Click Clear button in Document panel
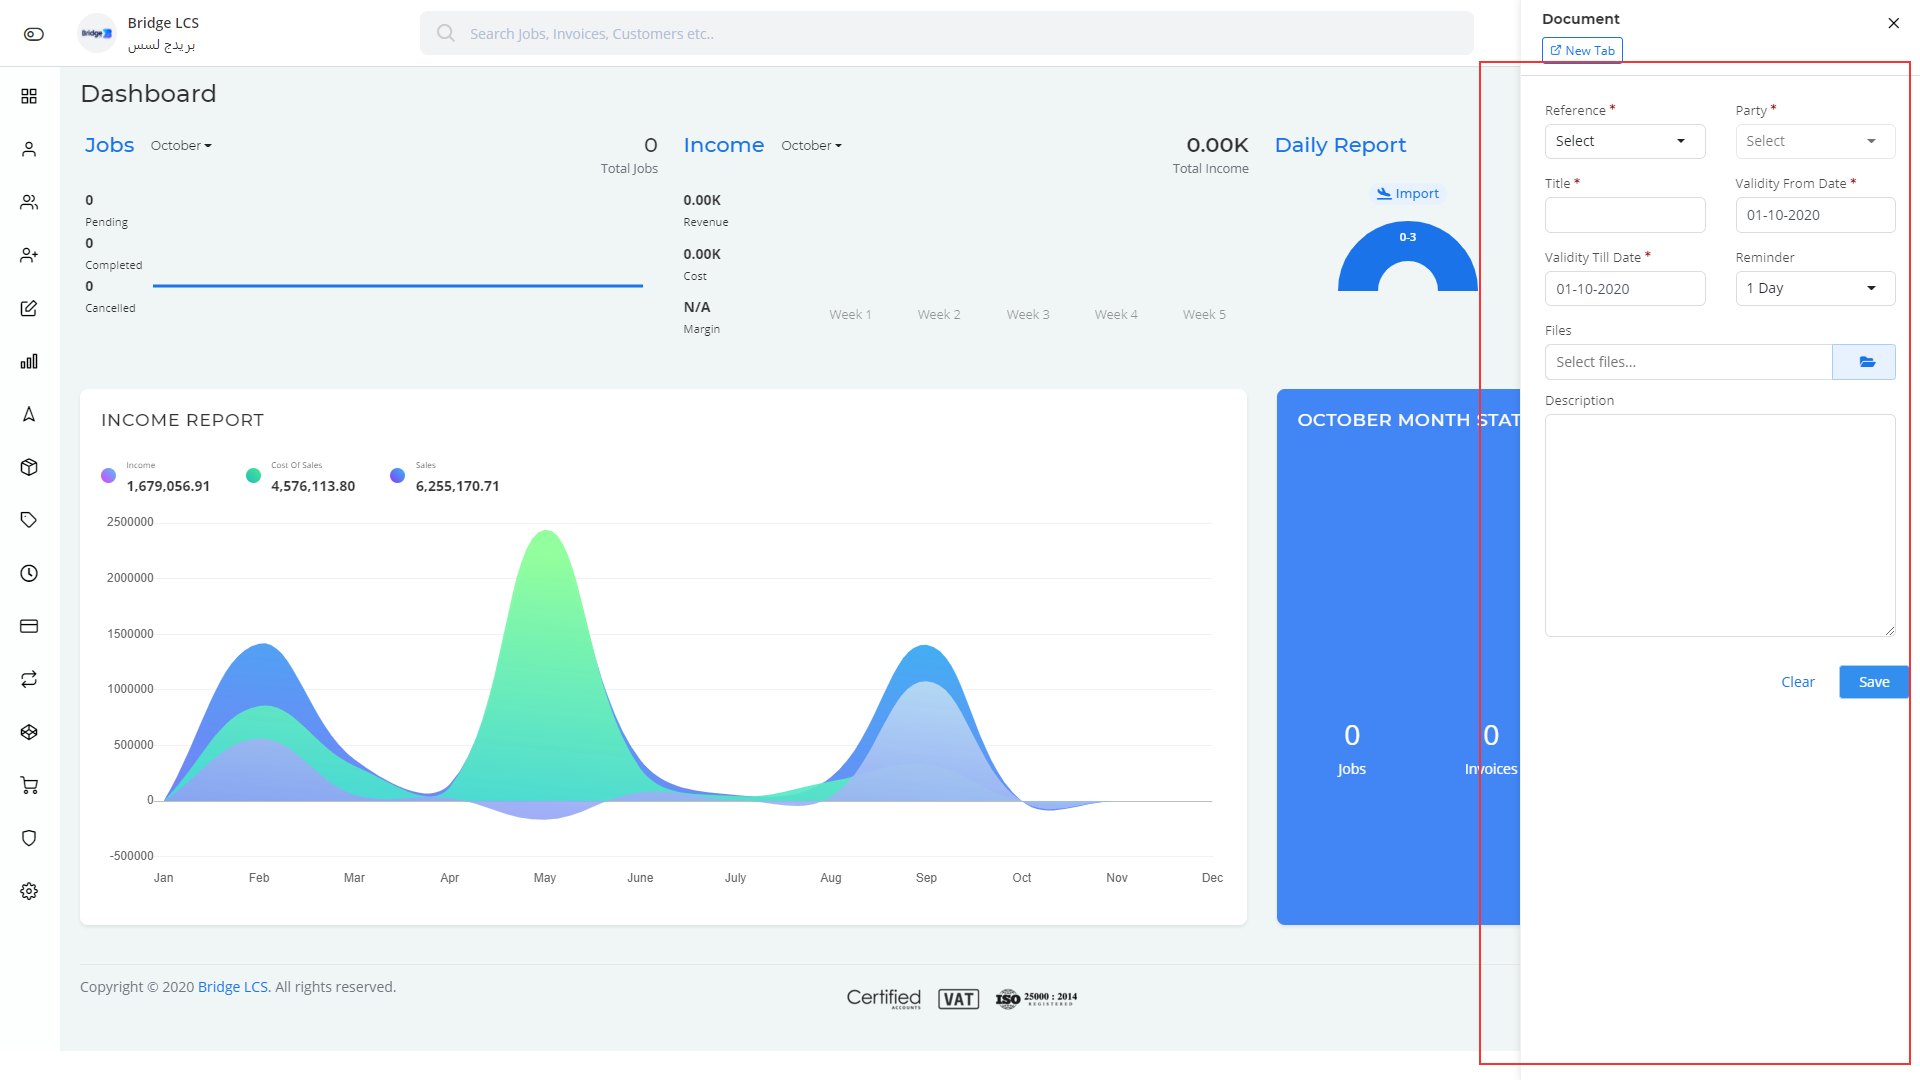1920x1080 pixels. [1796, 680]
